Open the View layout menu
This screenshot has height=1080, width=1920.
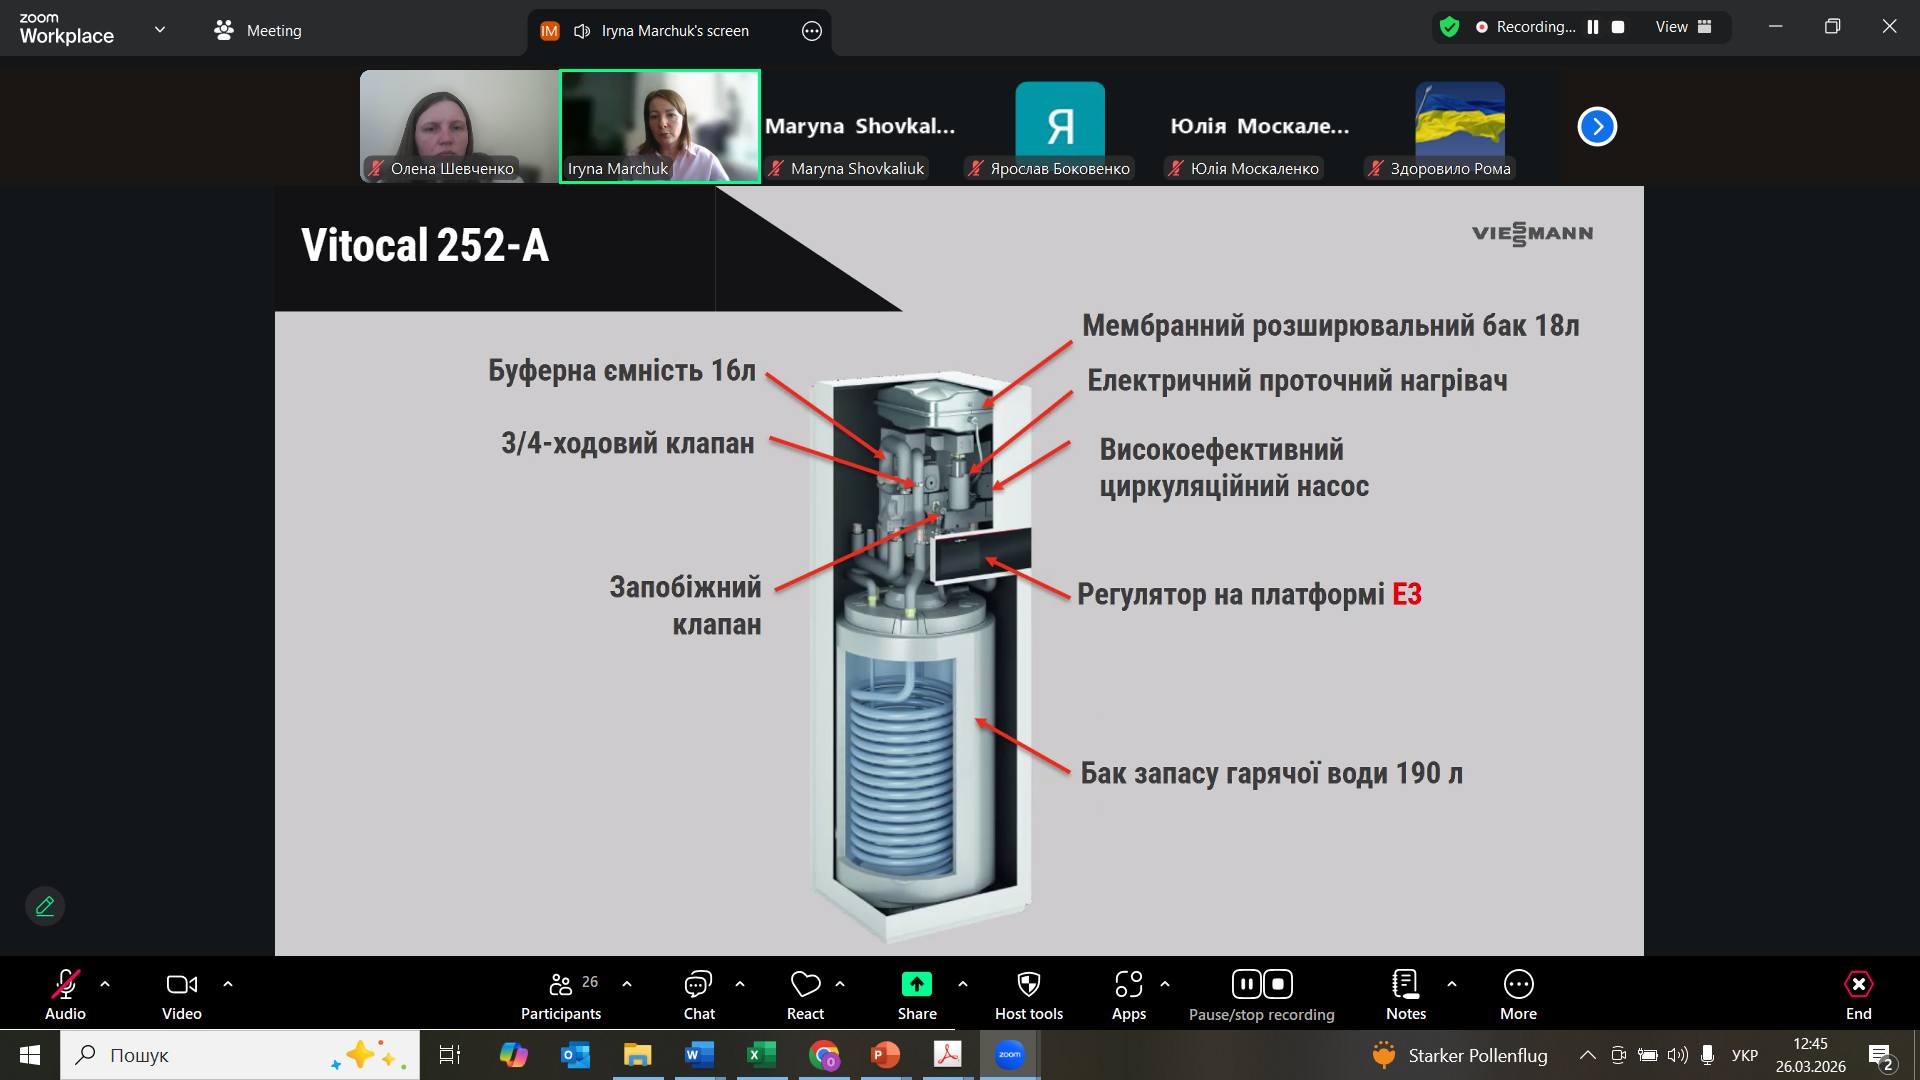click(x=1683, y=27)
